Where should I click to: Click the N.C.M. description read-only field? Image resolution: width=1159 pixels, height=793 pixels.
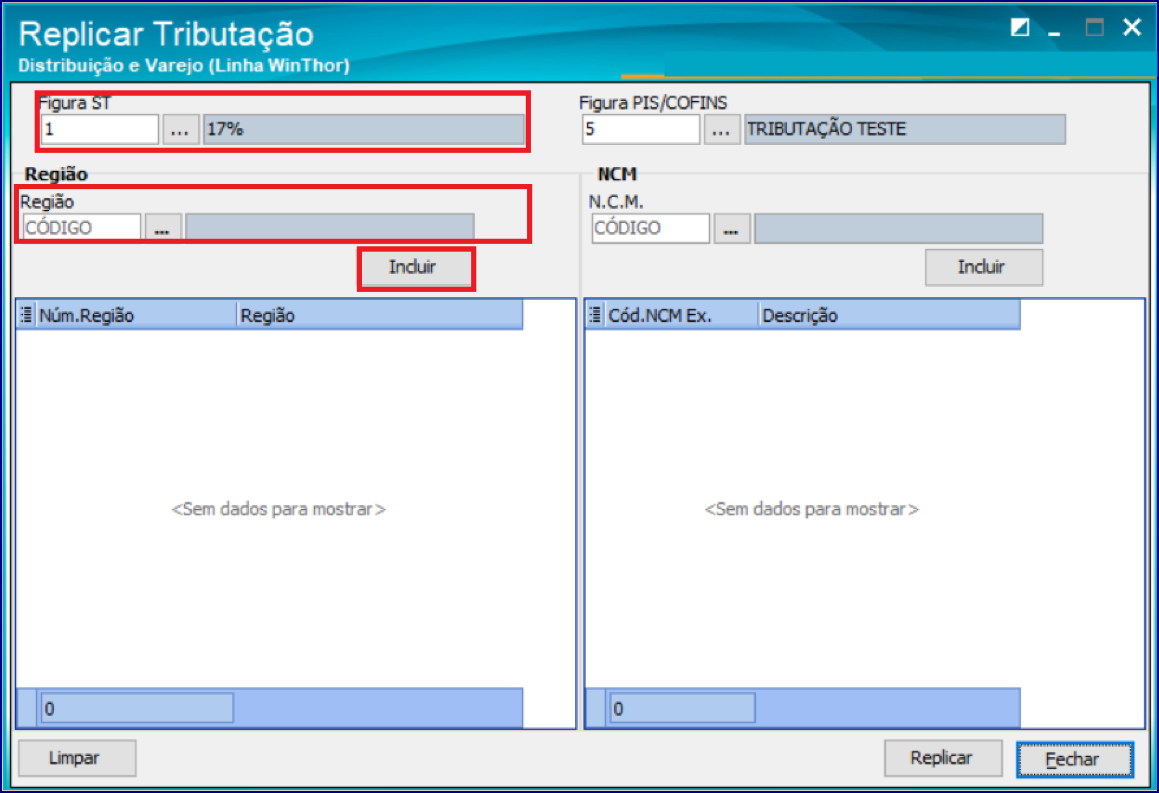[899, 228]
